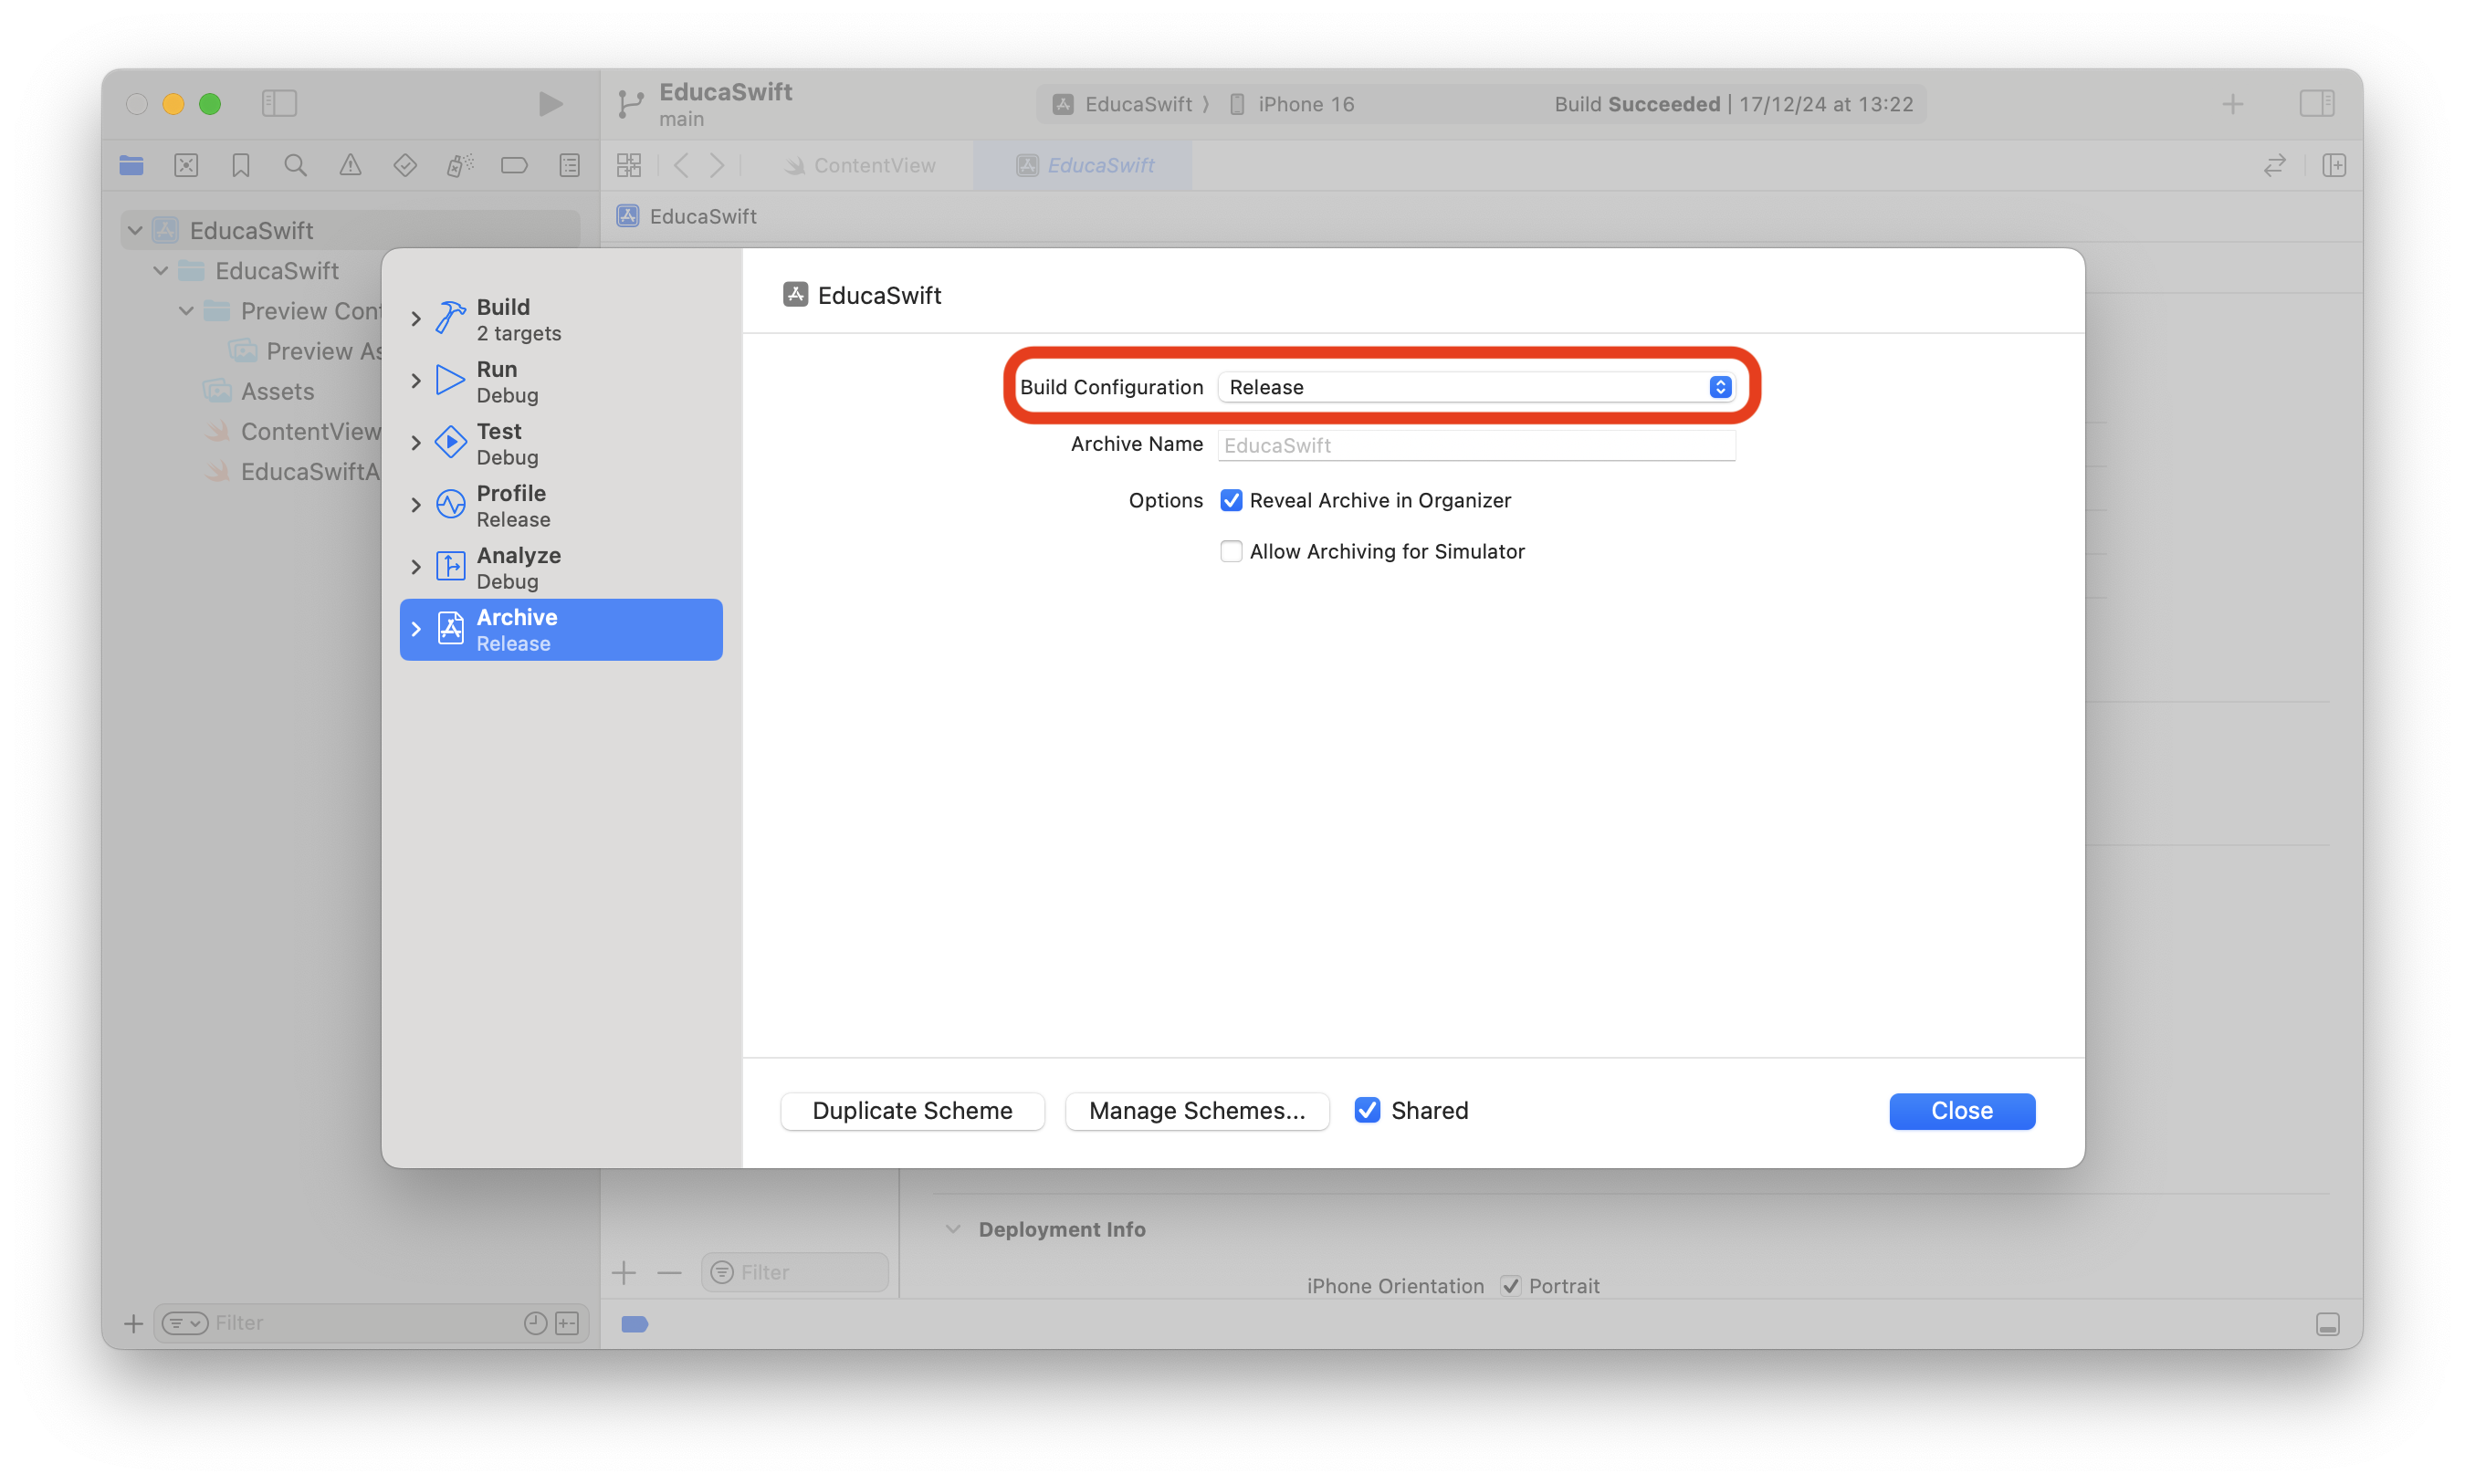Open the Source Control navigator icon
Image resolution: width=2465 pixels, height=1484 pixels.
(186, 165)
